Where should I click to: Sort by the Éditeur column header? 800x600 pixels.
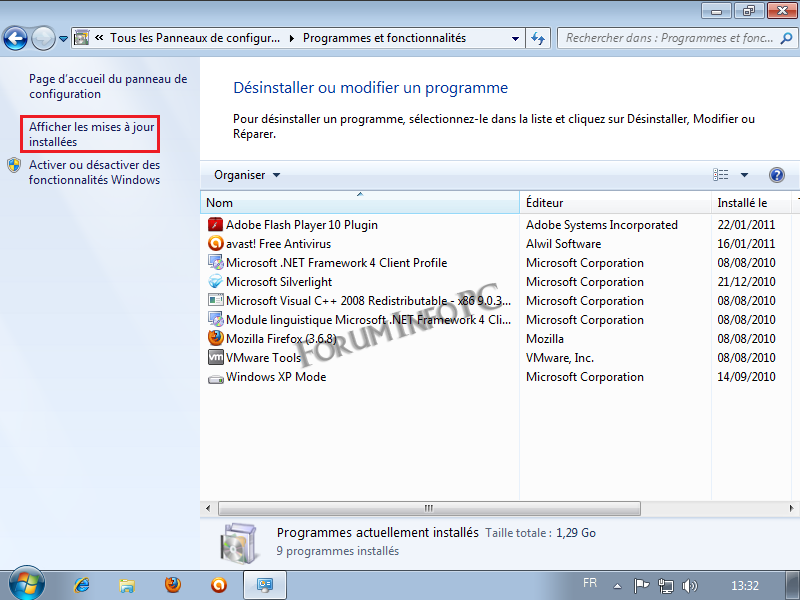[x=615, y=203]
